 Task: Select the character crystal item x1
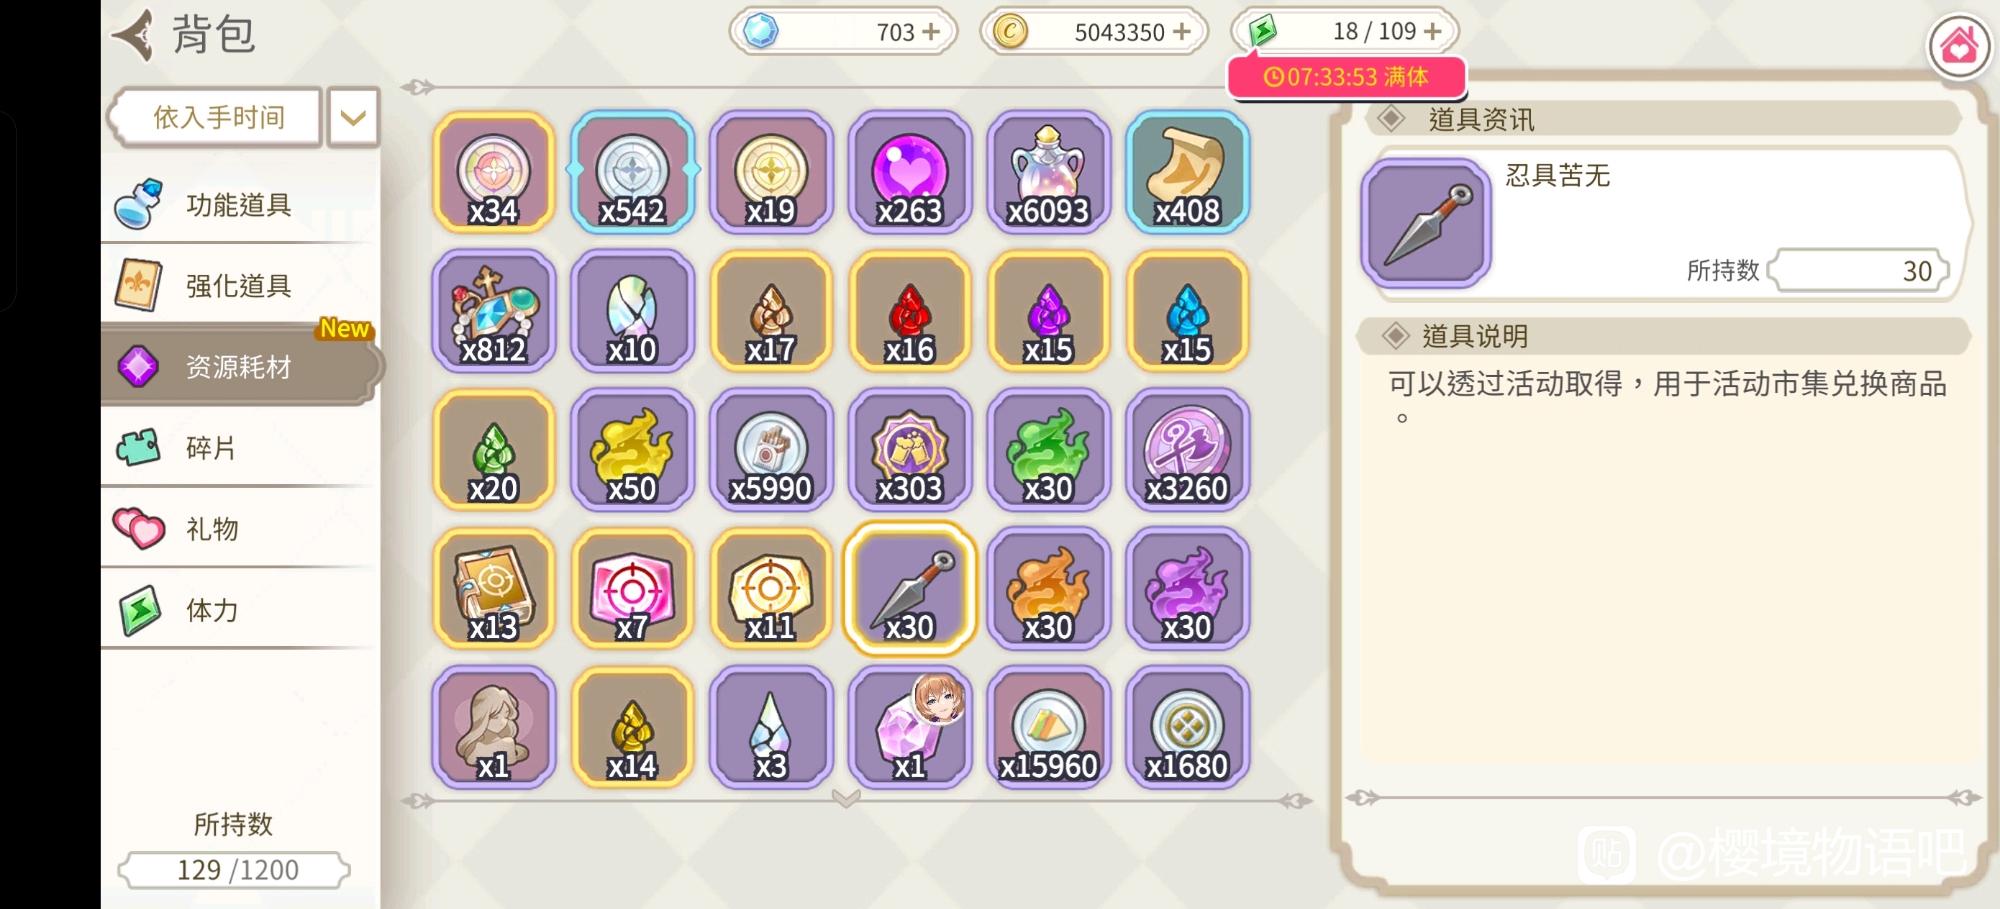pos(909,728)
